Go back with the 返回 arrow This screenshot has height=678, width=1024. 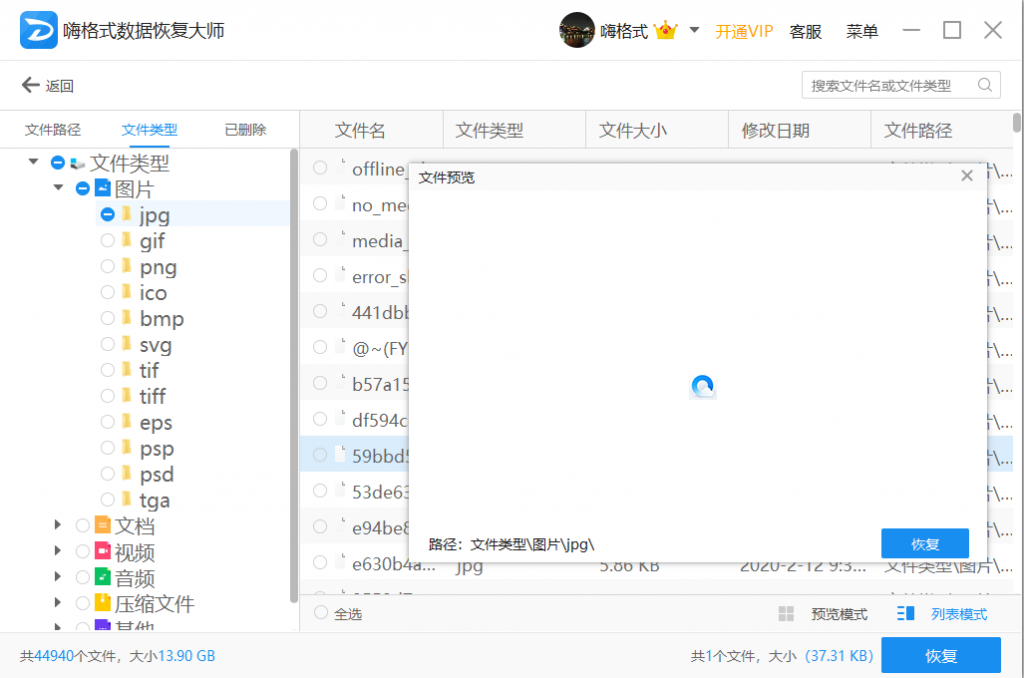coord(31,85)
